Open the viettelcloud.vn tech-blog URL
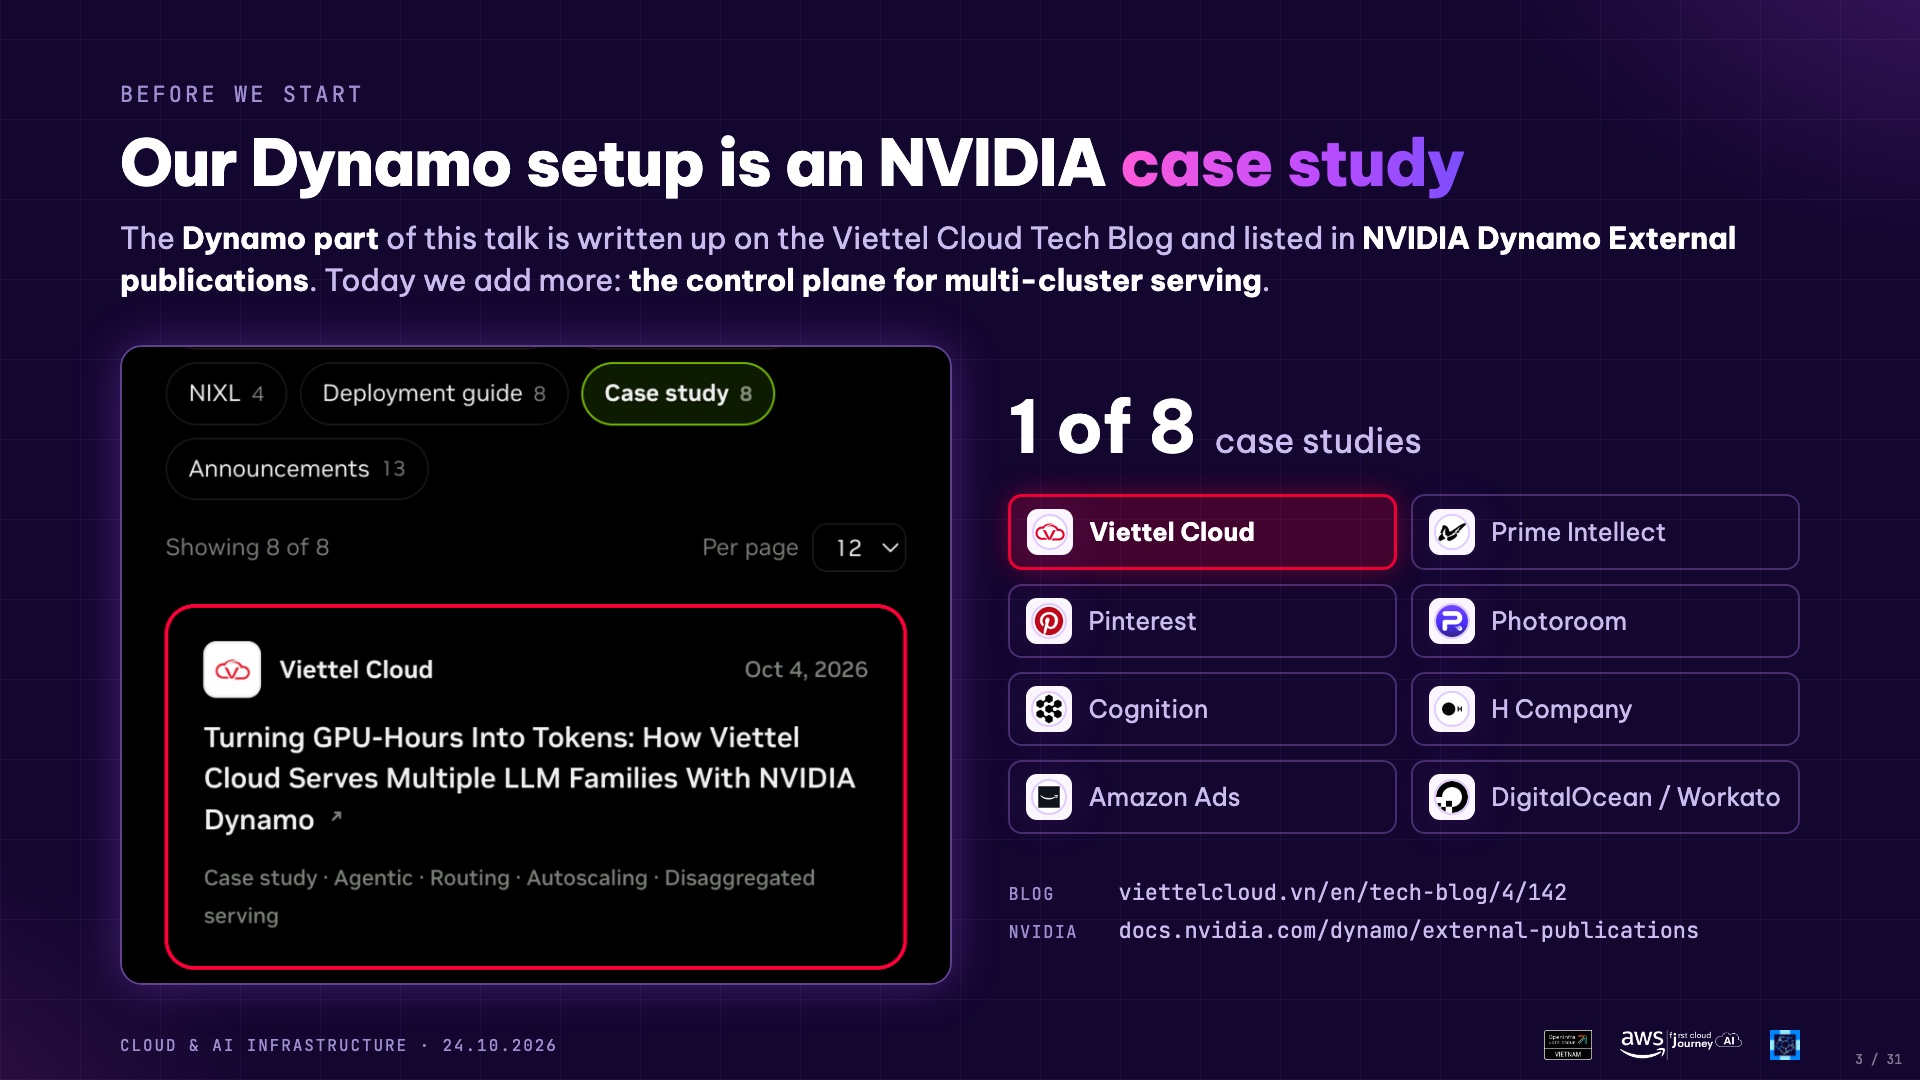The width and height of the screenshot is (1920, 1080). (x=1342, y=892)
